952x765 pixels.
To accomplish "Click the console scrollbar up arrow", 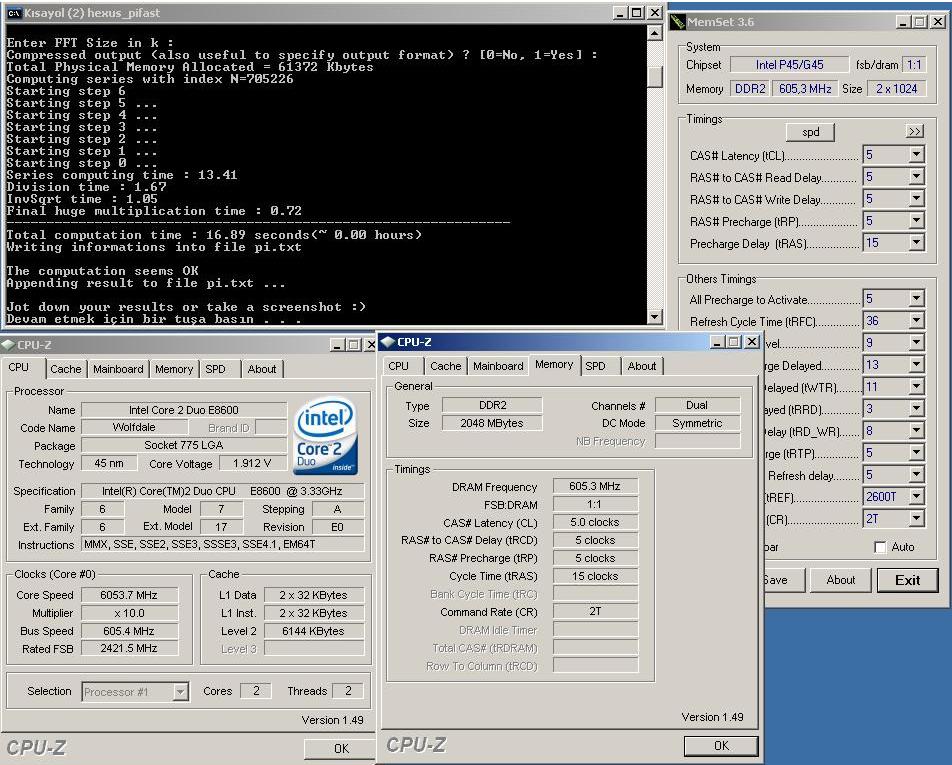I will pyautogui.click(x=654, y=33).
